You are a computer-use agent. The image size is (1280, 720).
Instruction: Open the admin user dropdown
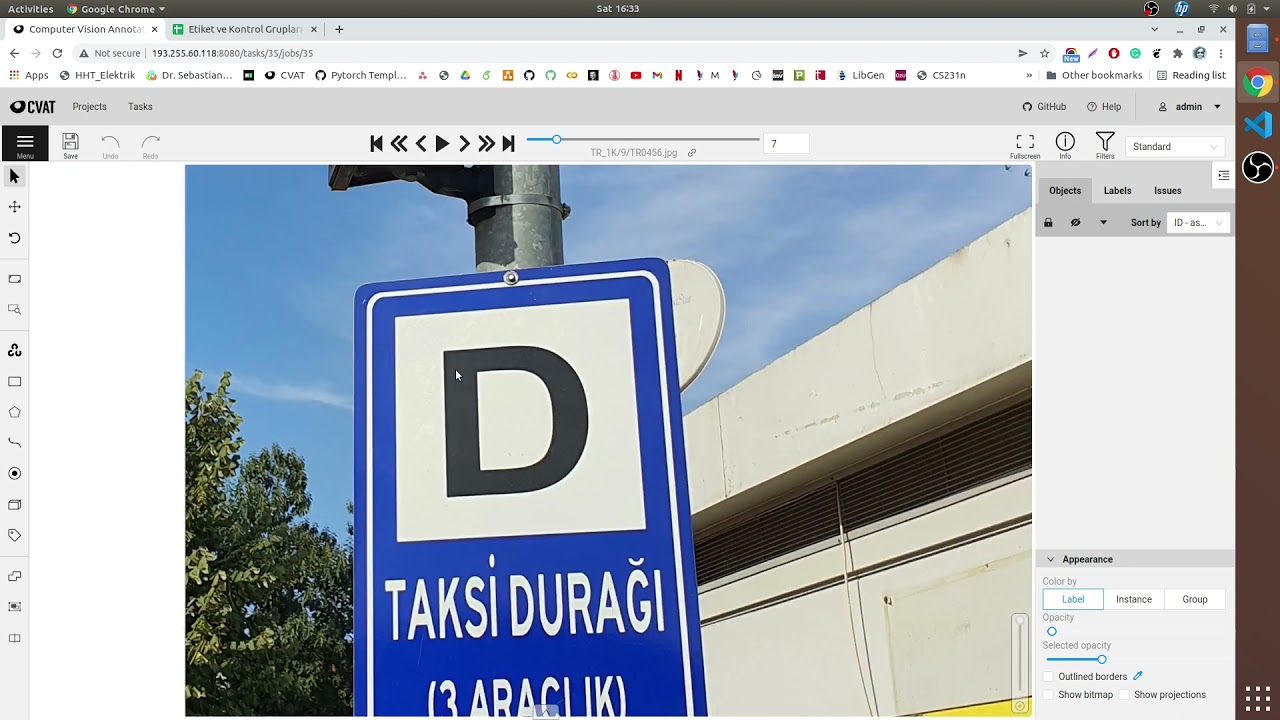tap(1190, 107)
